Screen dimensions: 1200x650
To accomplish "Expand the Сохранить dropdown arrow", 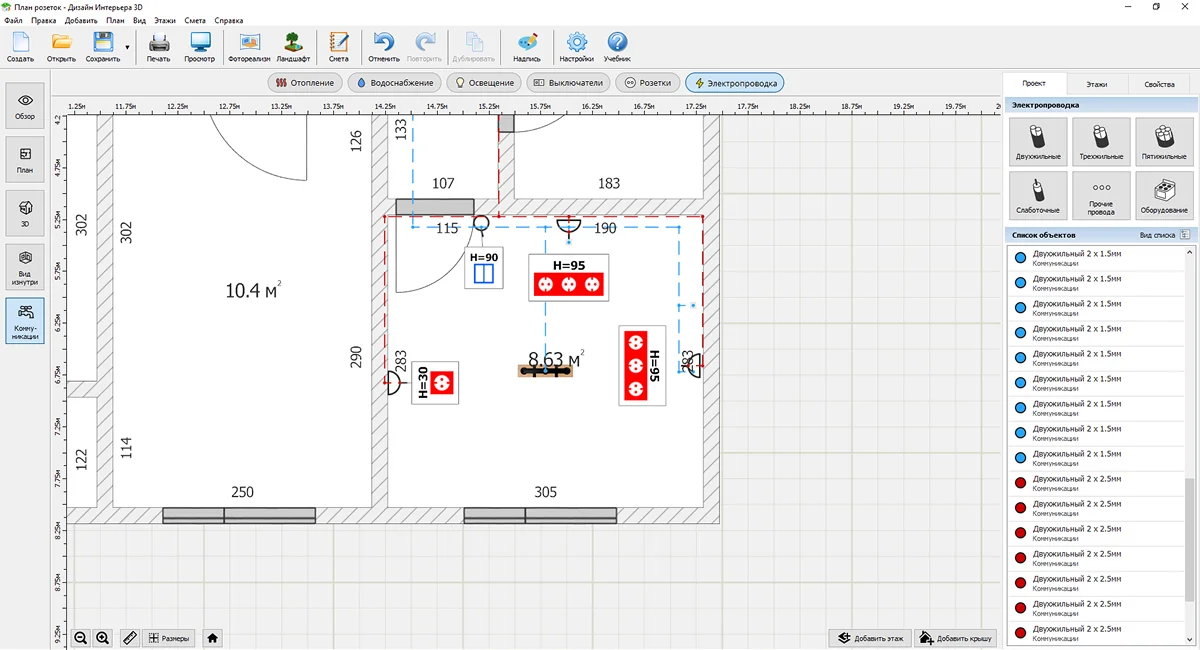I will click(127, 47).
